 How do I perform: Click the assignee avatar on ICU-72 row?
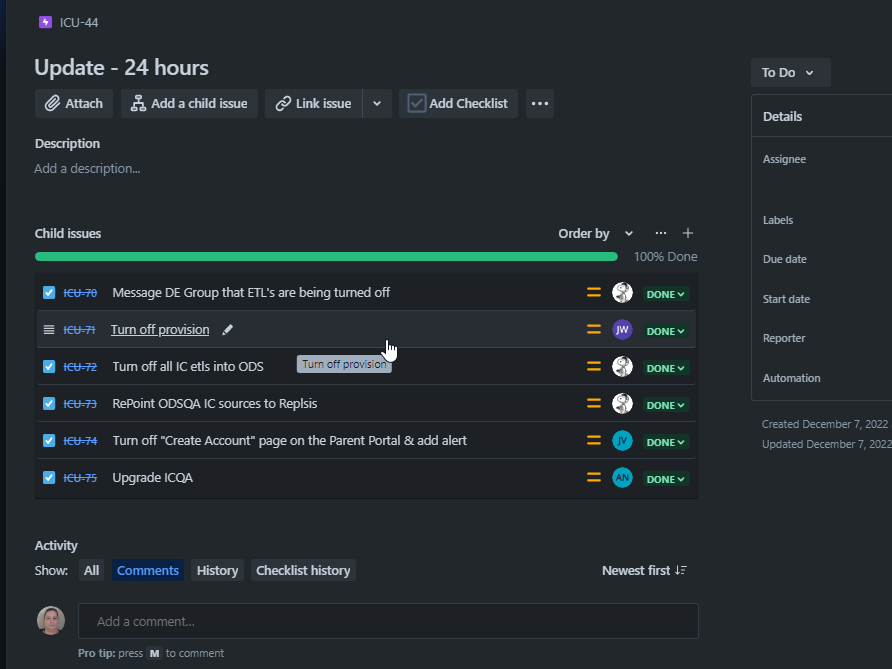point(622,366)
